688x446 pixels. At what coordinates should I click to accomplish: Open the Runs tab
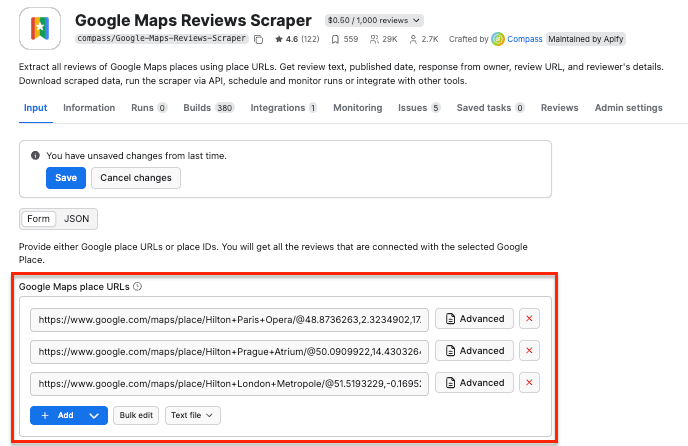coord(149,108)
